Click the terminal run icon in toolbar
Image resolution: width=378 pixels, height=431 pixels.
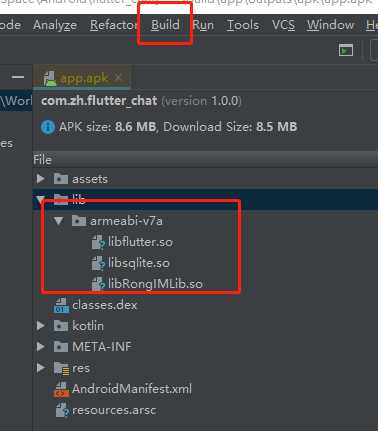click(x=346, y=50)
